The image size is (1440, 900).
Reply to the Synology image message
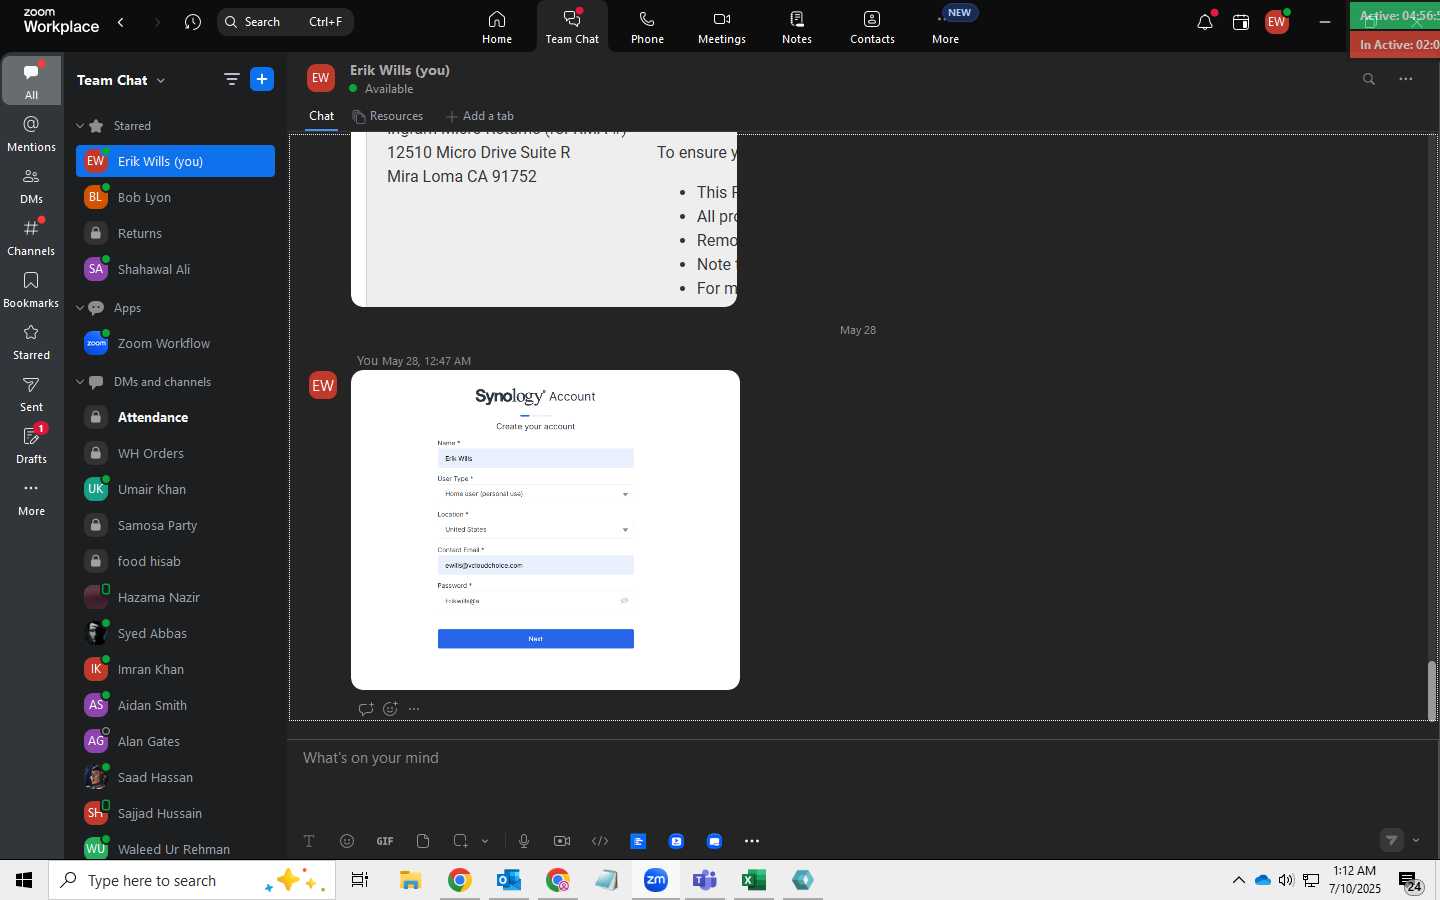point(366,709)
